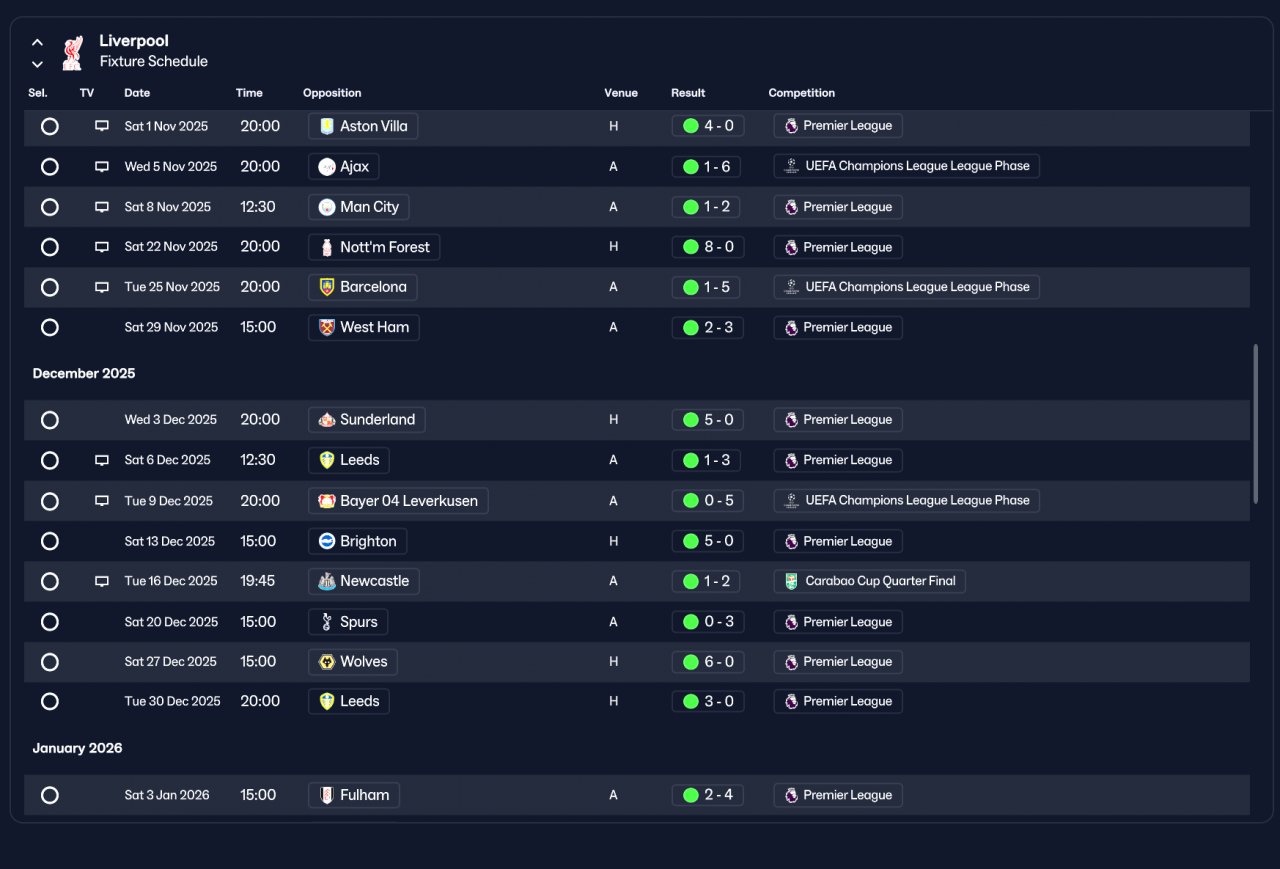Click Champions League logo in Ajax row
The width and height of the screenshot is (1280, 869).
click(x=791, y=167)
